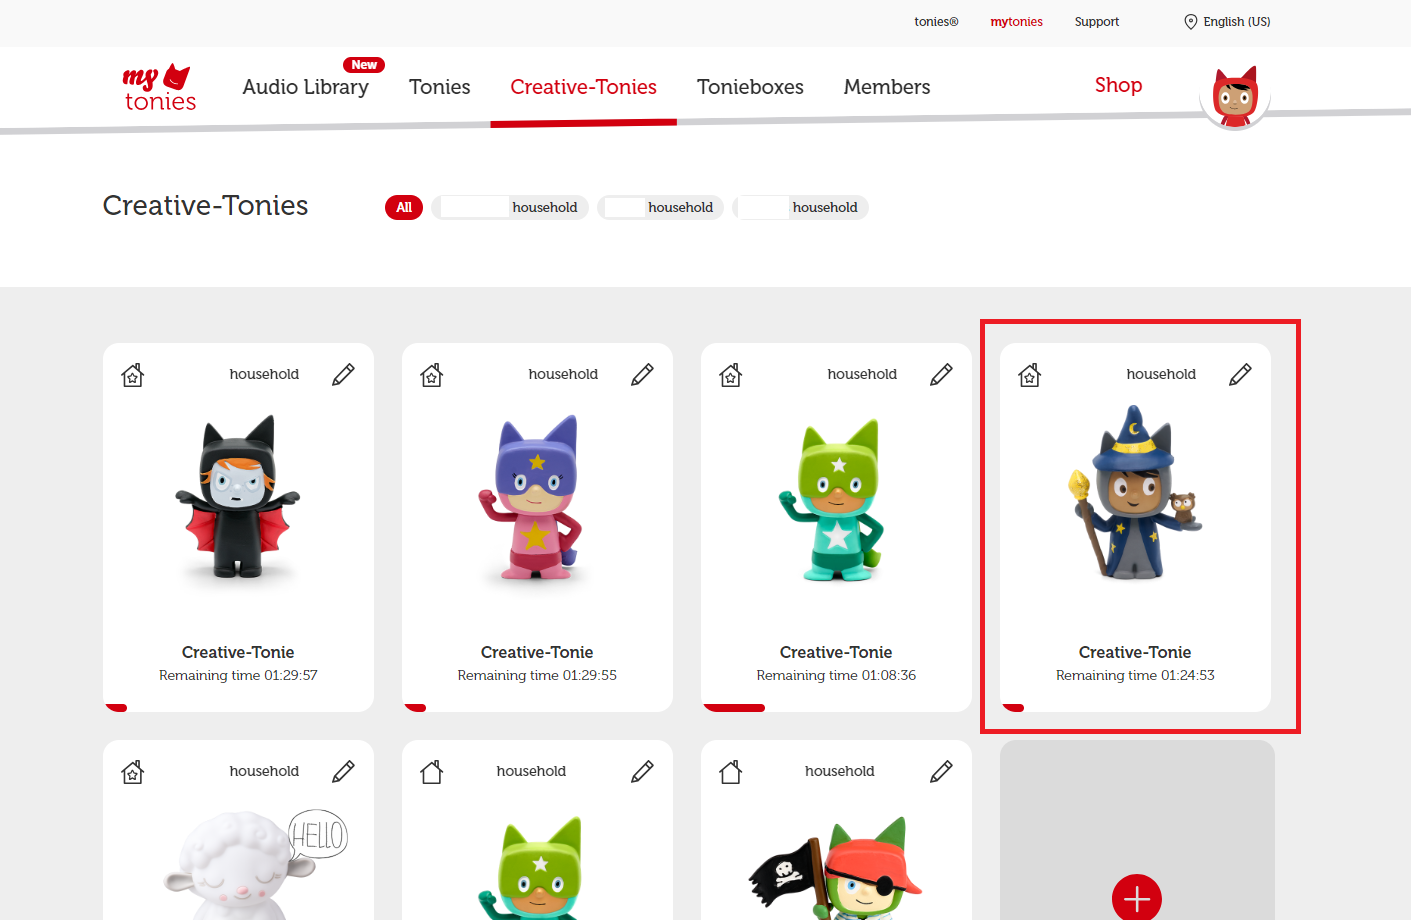This screenshot has width=1411, height=920.
Task: Click the house icon on the sheep Tonie card
Action: tap(133, 772)
